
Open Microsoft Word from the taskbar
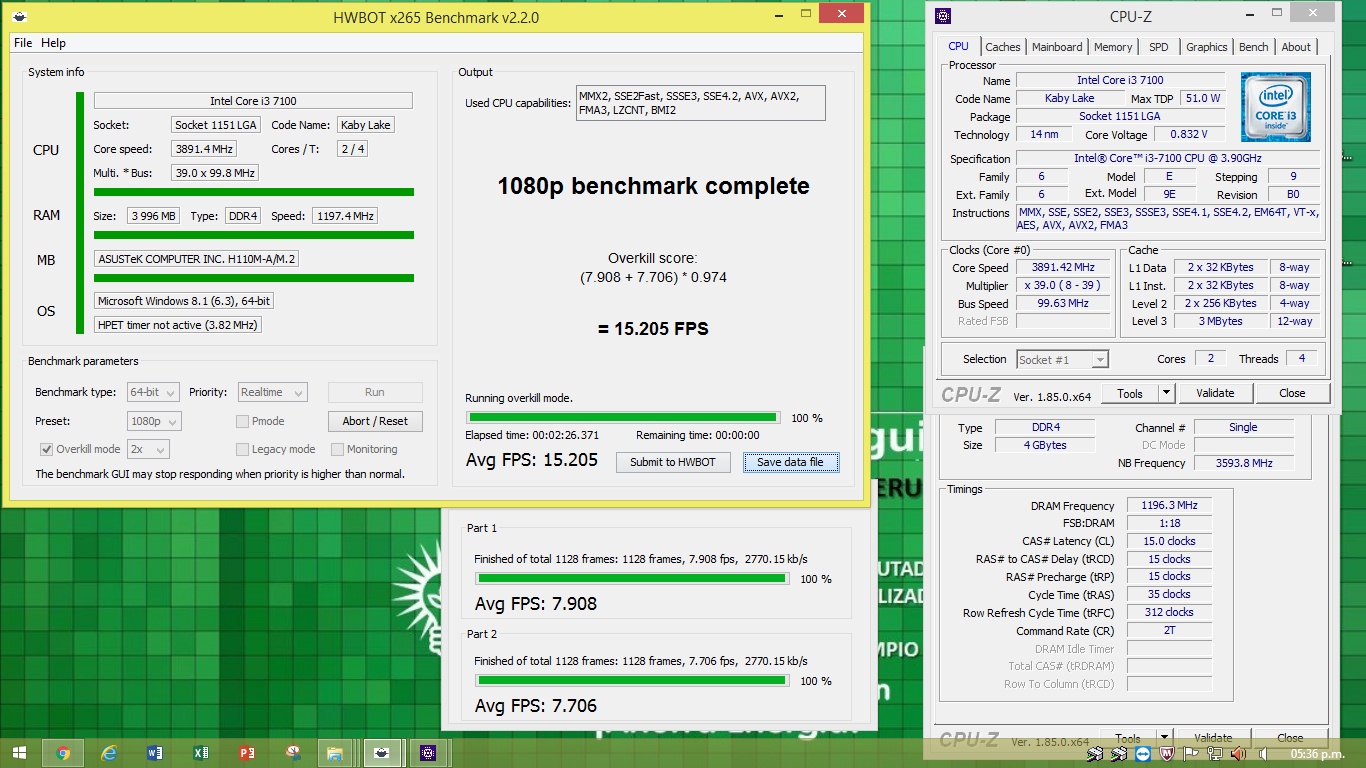pyautogui.click(x=155, y=753)
